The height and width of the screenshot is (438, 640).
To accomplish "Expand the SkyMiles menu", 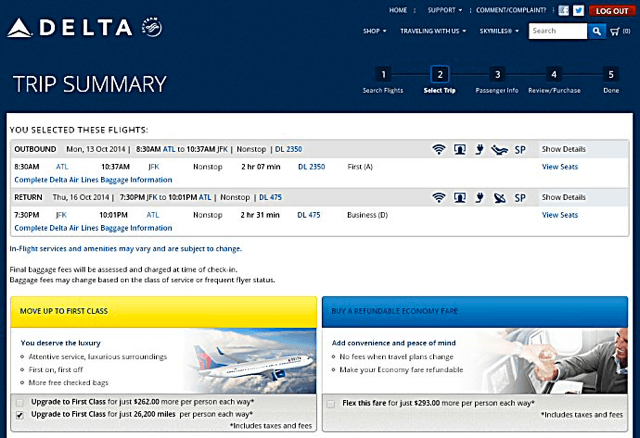I will click(x=499, y=31).
